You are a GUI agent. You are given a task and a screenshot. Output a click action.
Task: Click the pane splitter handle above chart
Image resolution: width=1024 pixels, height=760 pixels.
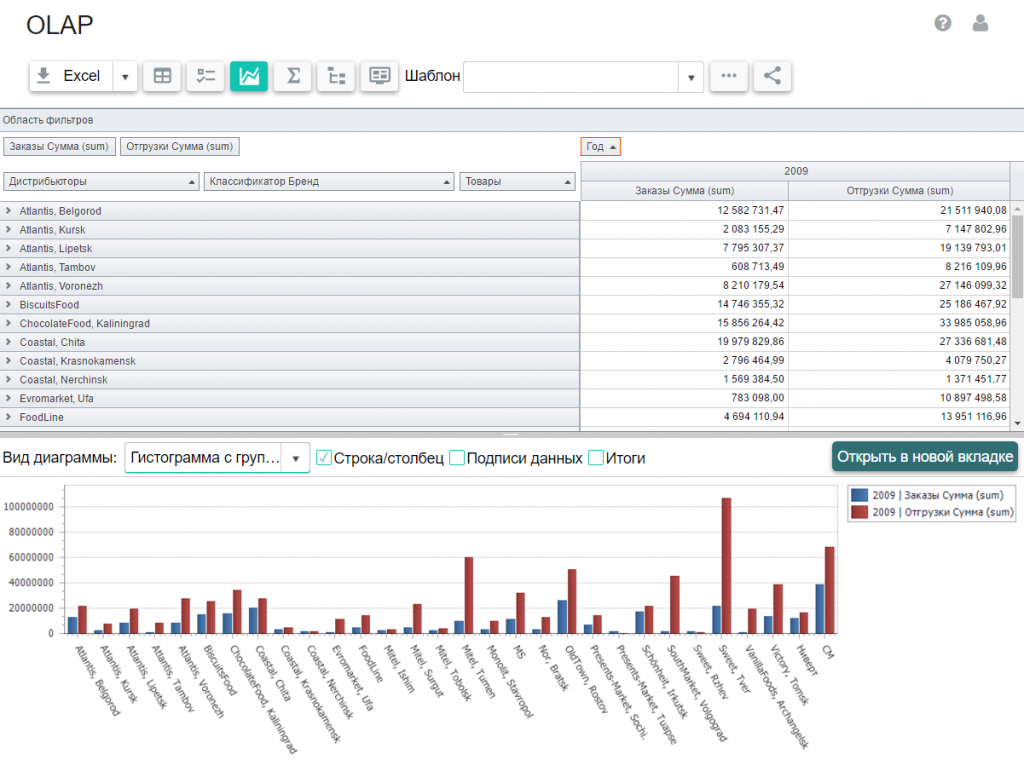tap(511, 434)
